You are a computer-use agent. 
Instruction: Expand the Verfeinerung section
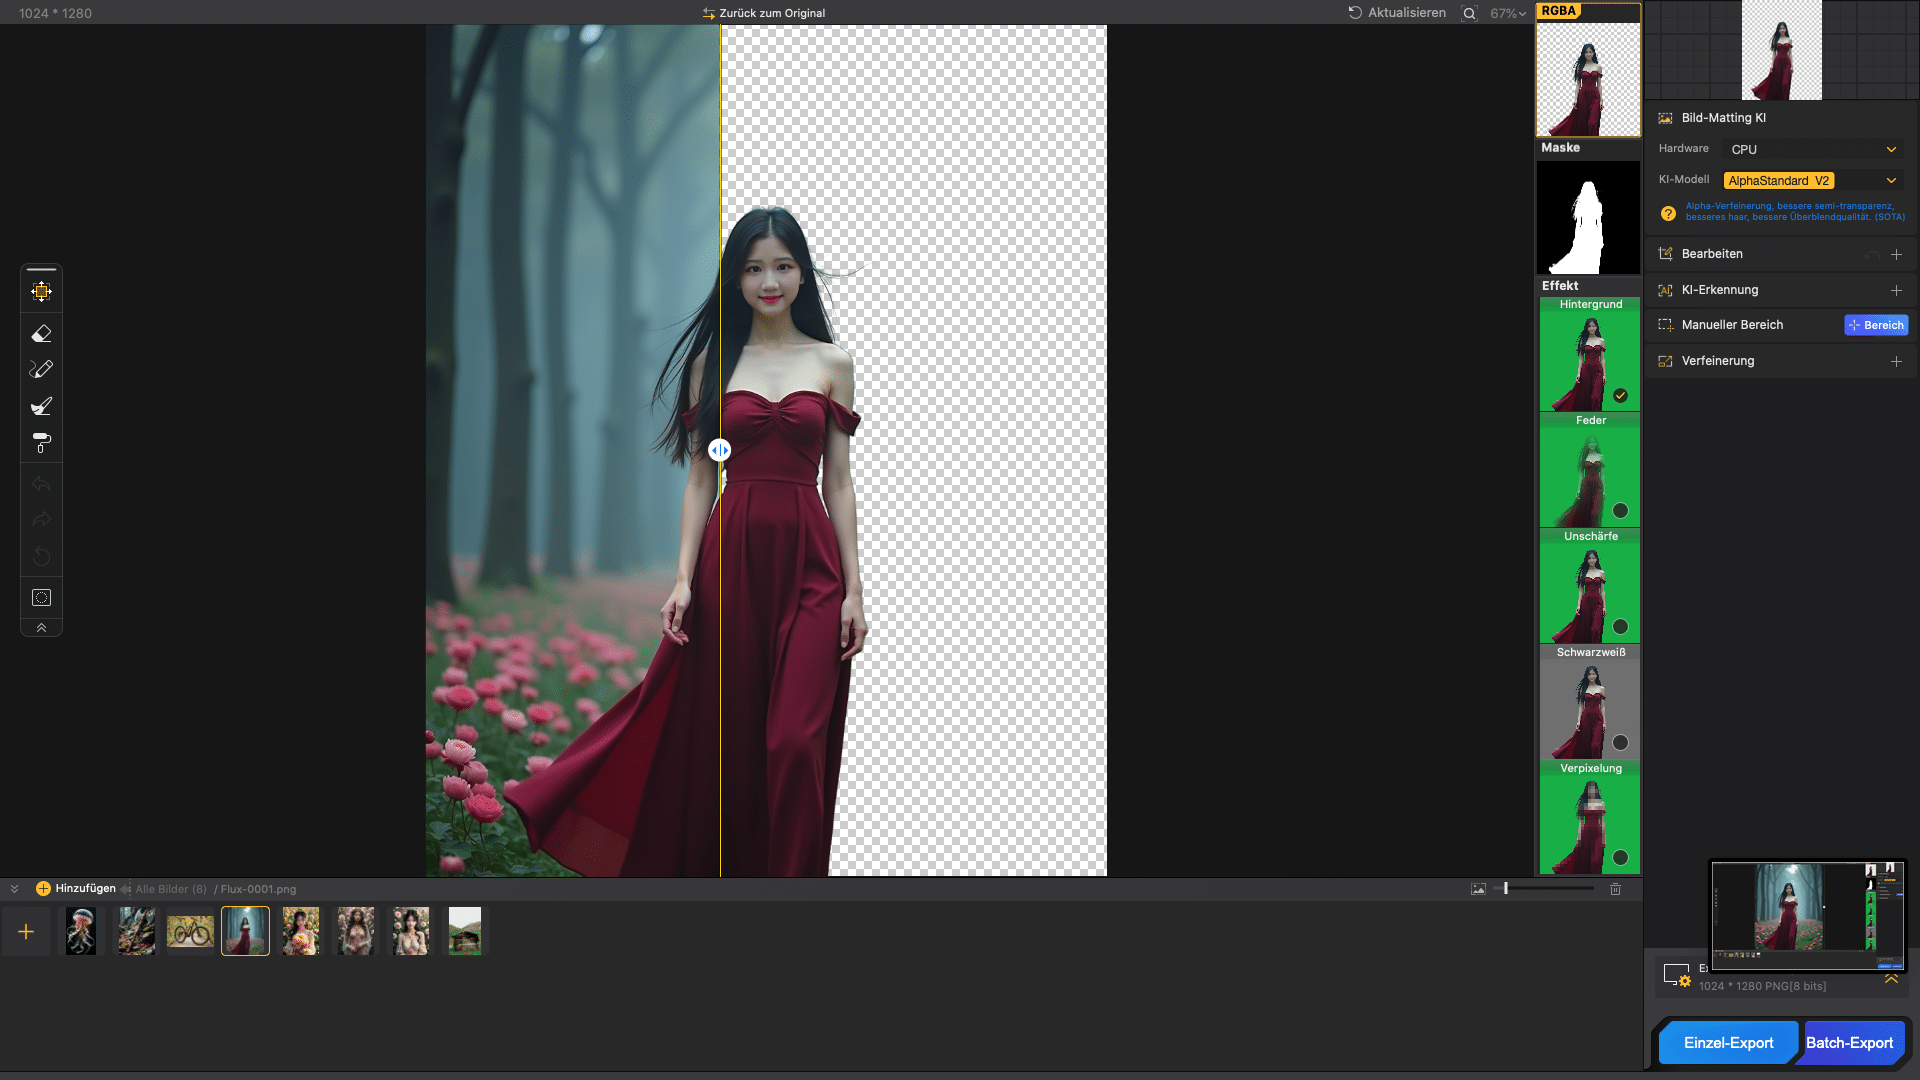click(1896, 362)
